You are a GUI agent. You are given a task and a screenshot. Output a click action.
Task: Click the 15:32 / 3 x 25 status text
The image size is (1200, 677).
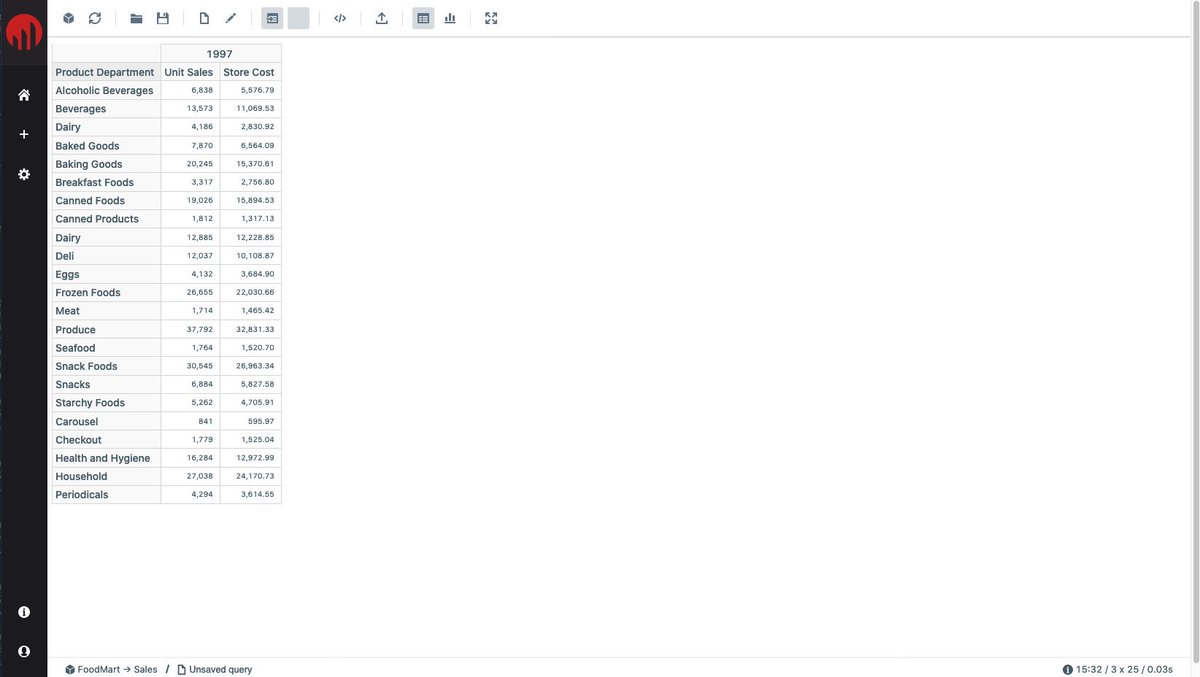[1125, 669]
